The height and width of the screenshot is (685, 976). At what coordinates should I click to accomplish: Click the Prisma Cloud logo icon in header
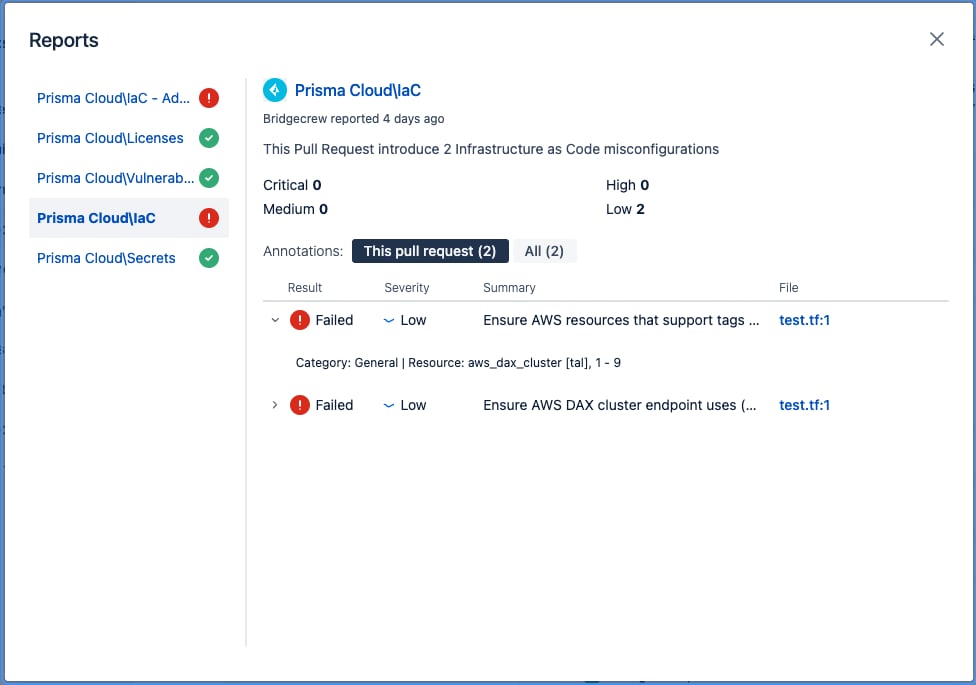coord(274,90)
